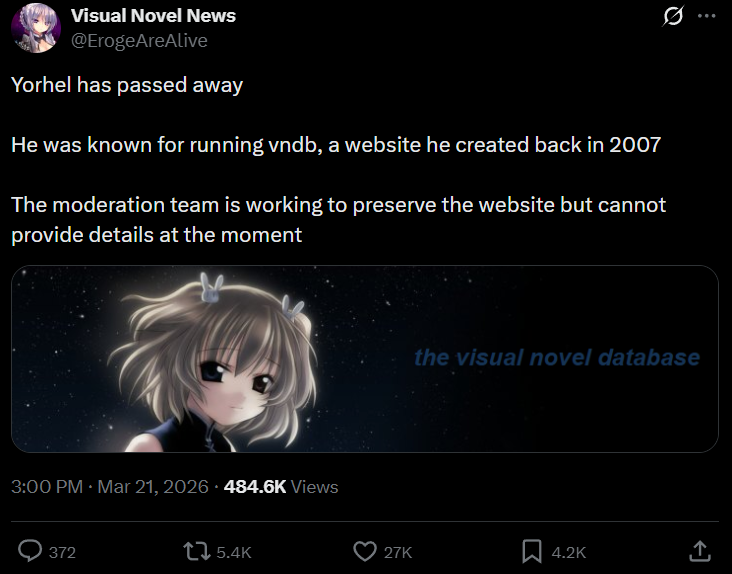This screenshot has width=732, height=574.
Task: Click "the visual novel database" banner text
Action: tap(557, 357)
